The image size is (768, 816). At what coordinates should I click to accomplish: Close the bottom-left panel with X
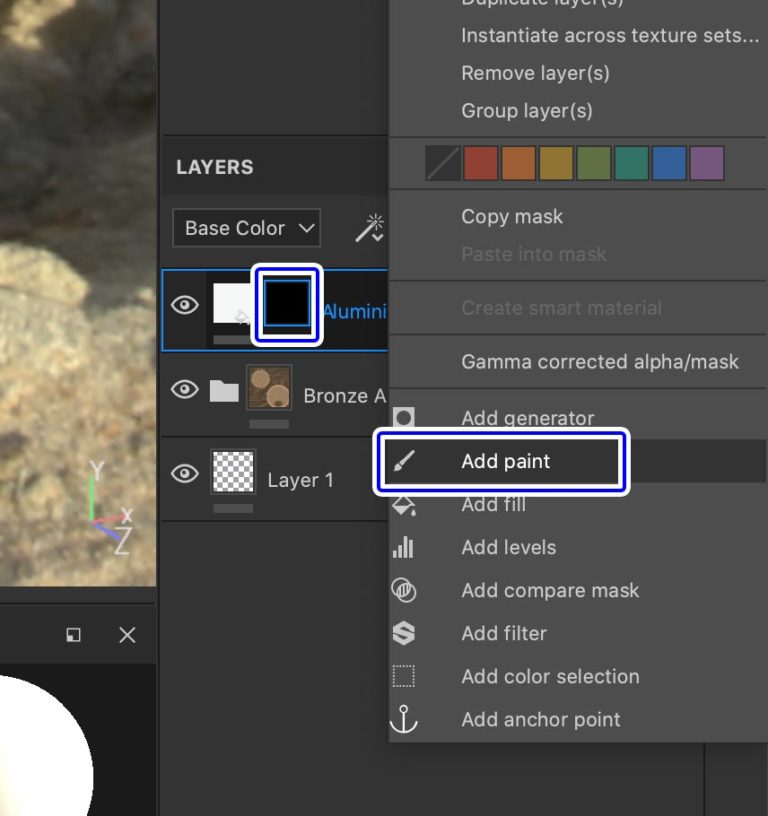(x=127, y=635)
